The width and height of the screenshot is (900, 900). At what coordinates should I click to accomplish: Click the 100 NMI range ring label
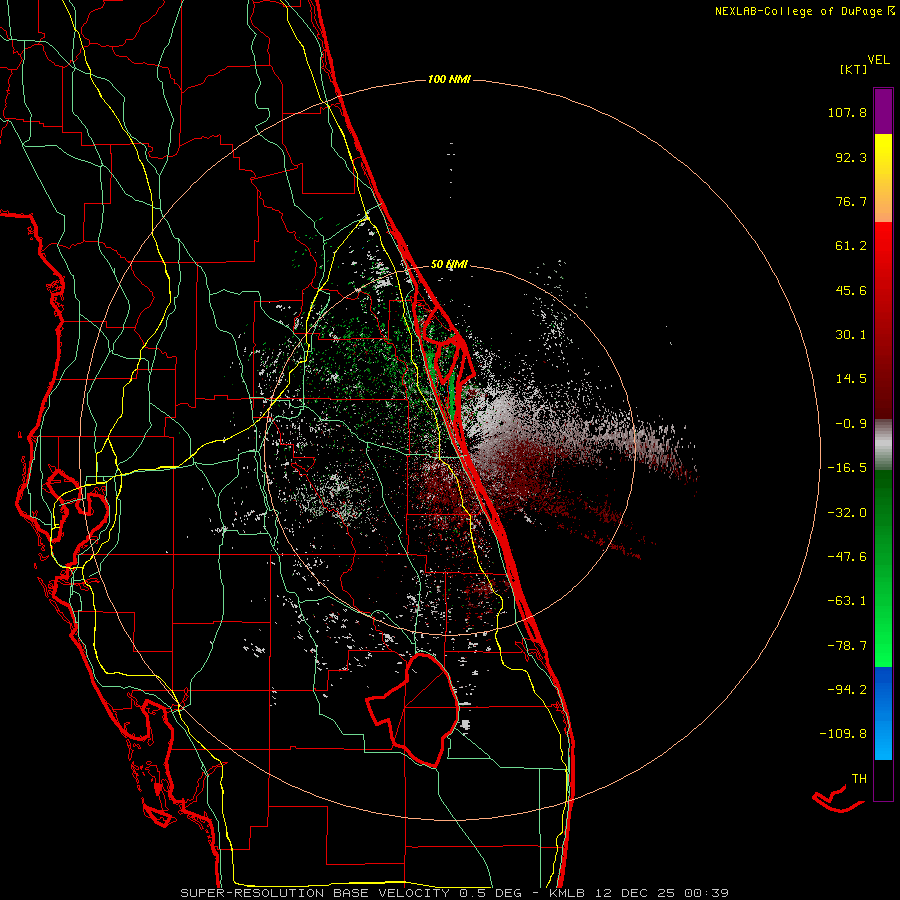pyautogui.click(x=449, y=79)
